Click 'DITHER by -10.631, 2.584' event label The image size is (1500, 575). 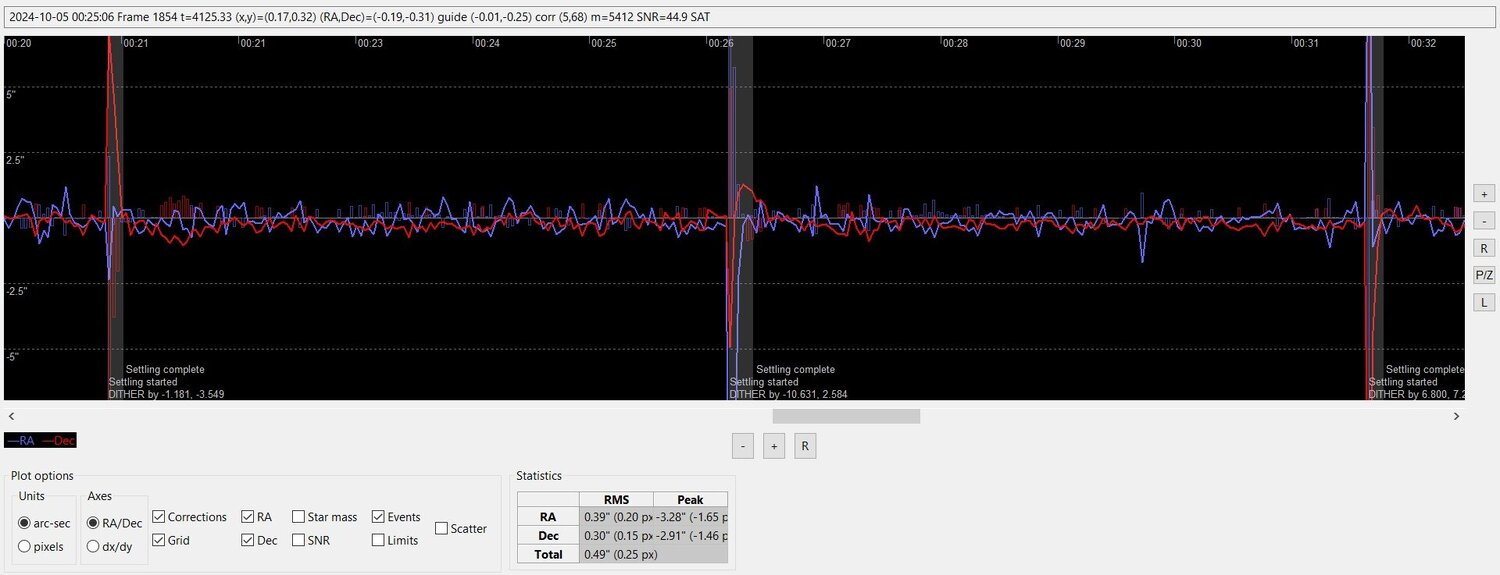[789, 394]
